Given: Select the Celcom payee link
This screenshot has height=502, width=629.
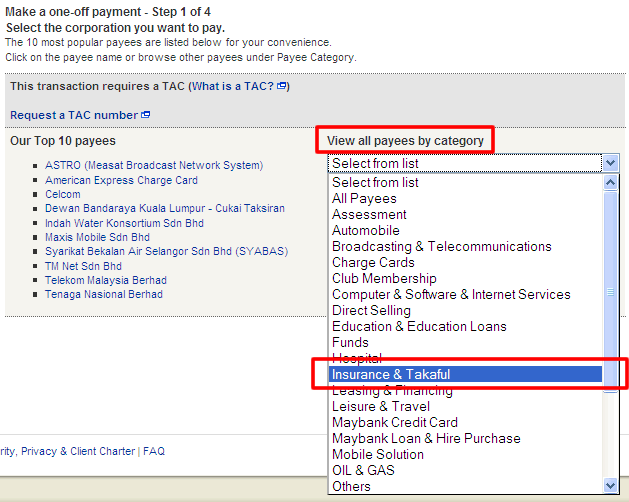Looking at the screenshot, I should [63, 194].
